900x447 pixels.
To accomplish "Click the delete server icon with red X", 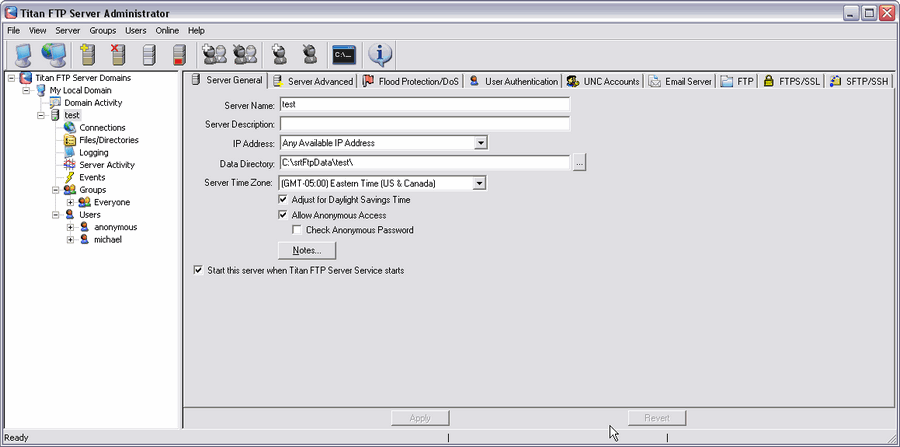I will click(118, 54).
